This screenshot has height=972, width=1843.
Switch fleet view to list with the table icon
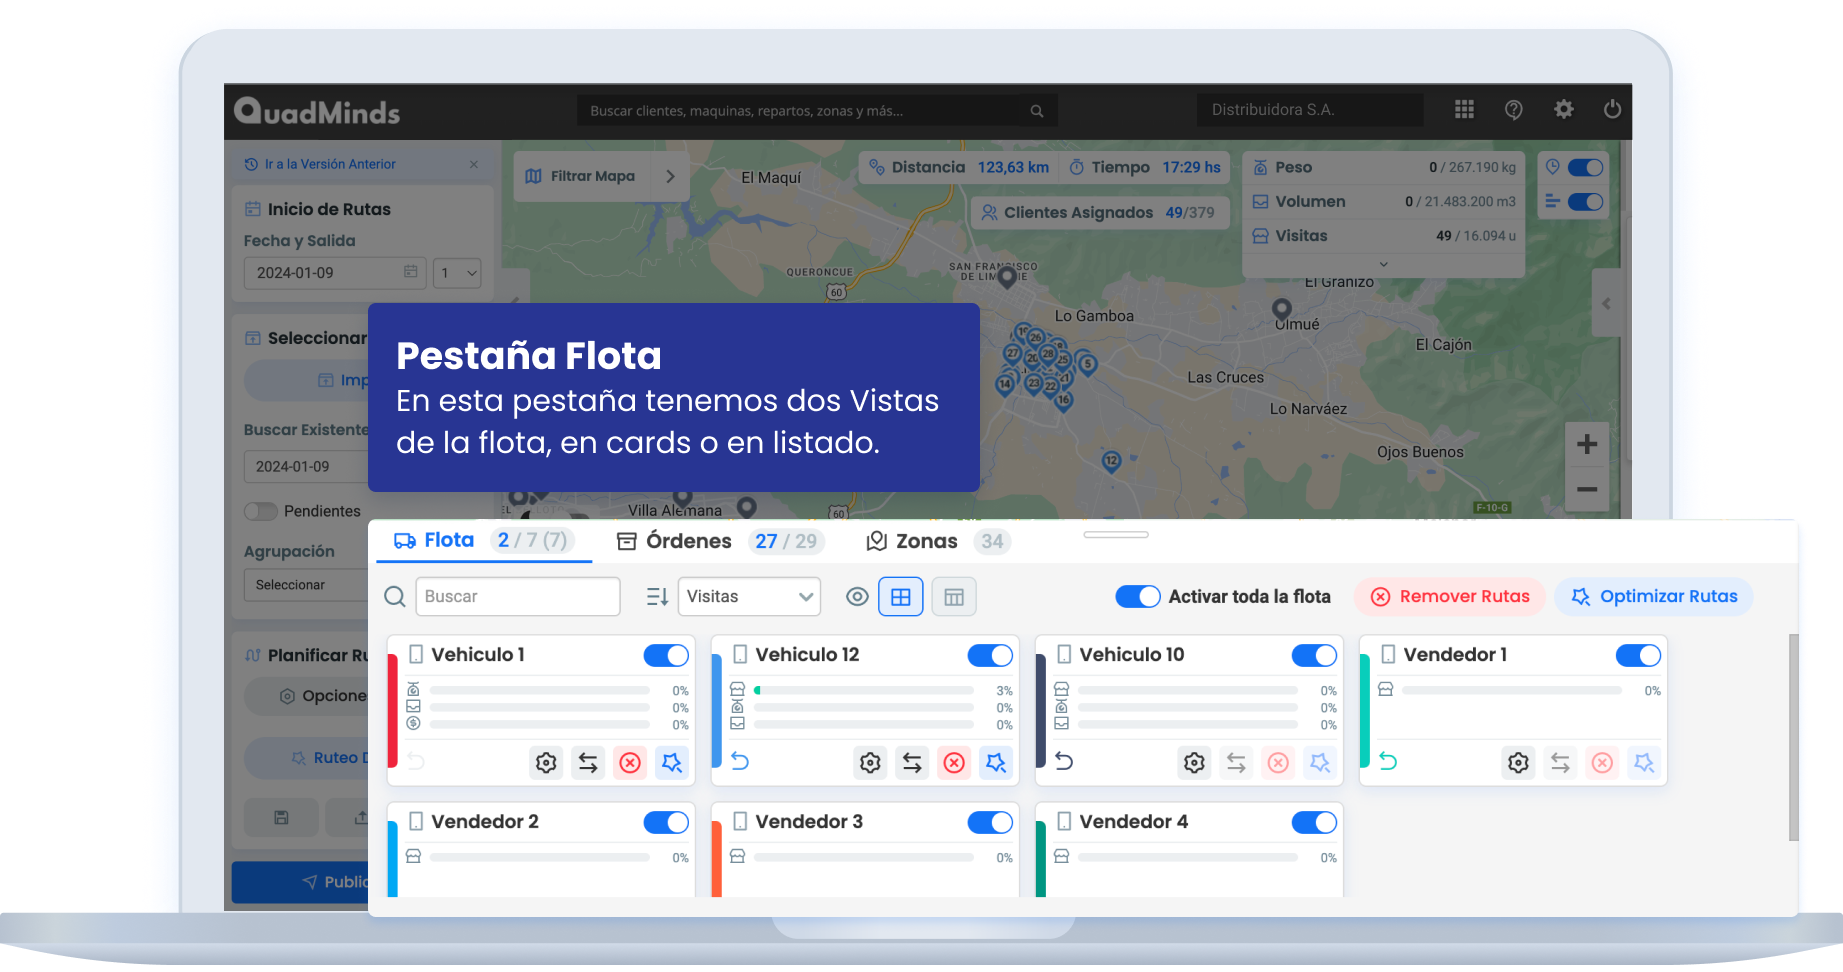(x=953, y=596)
